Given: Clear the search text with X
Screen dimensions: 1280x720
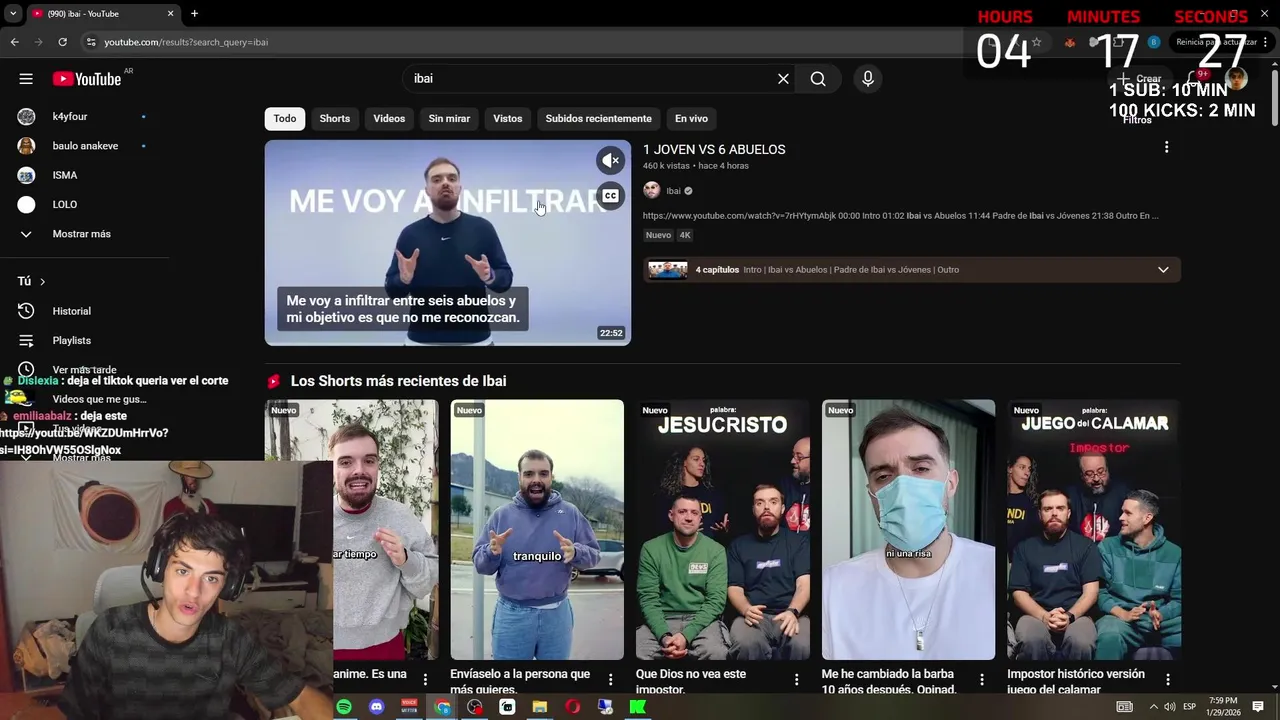Looking at the screenshot, I should (783, 79).
